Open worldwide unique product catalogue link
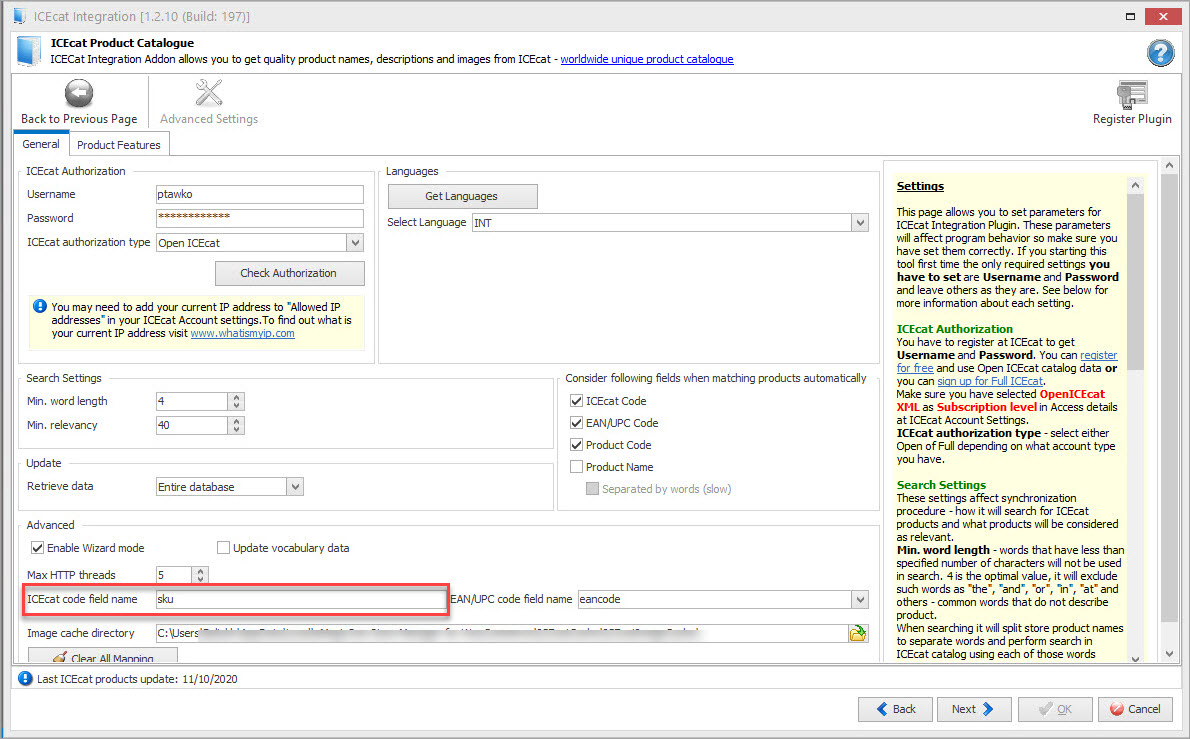The width and height of the screenshot is (1190, 739). [x=647, y=59]
